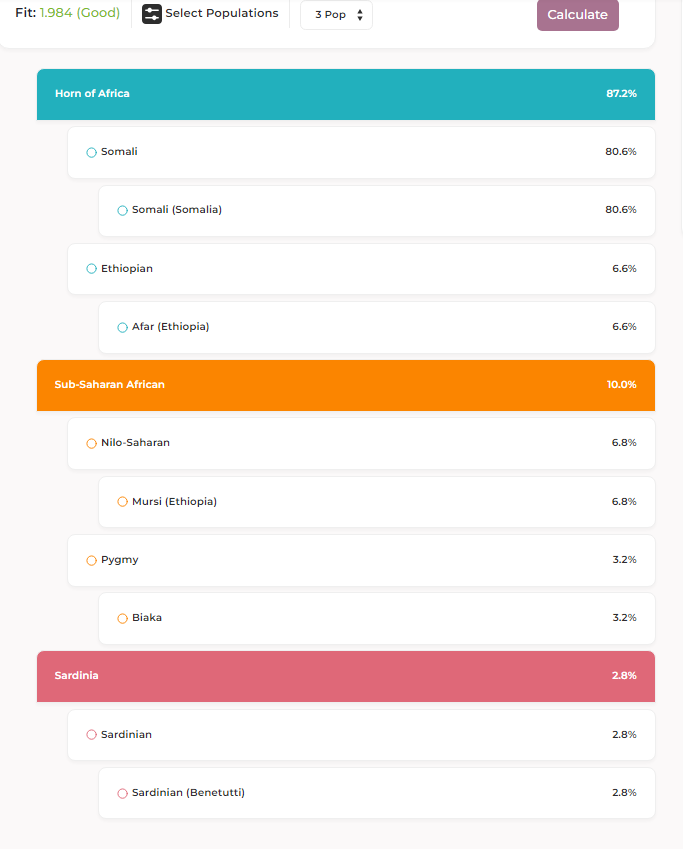Select the Sardinian (Benetutti) circle marker
The height and width of the screenshot is (849, 683).
click(123, 793)
